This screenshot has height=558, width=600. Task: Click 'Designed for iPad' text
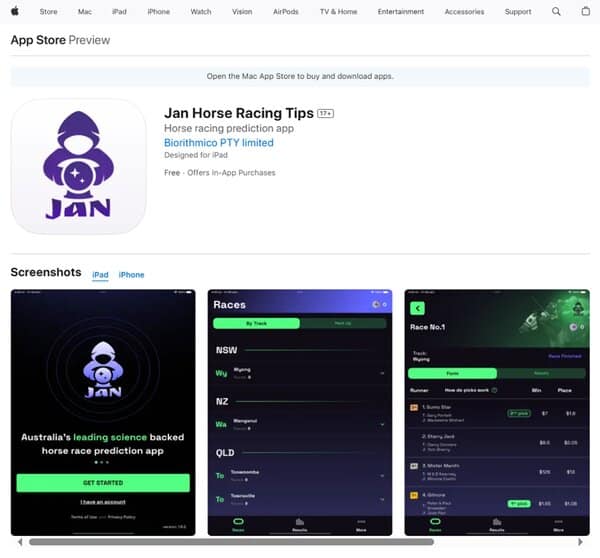coord(196,155)
